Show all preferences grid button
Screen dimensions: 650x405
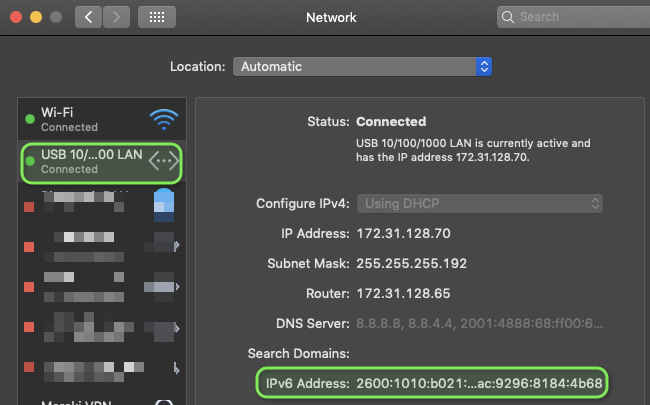(157, 17)
